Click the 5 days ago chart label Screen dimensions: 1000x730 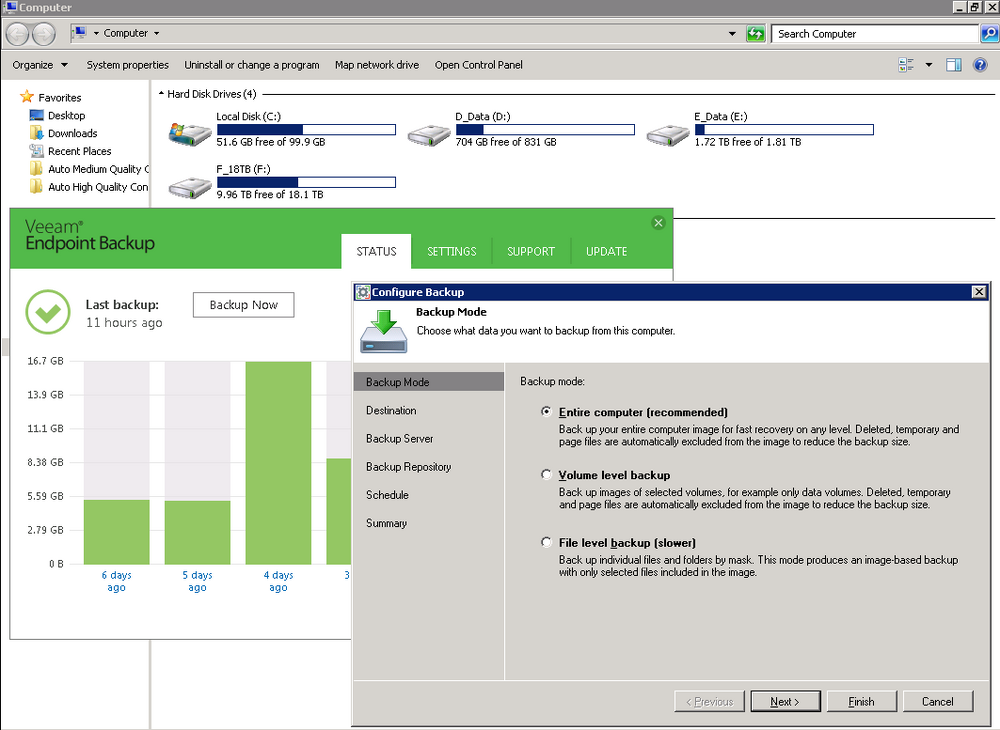197,581
